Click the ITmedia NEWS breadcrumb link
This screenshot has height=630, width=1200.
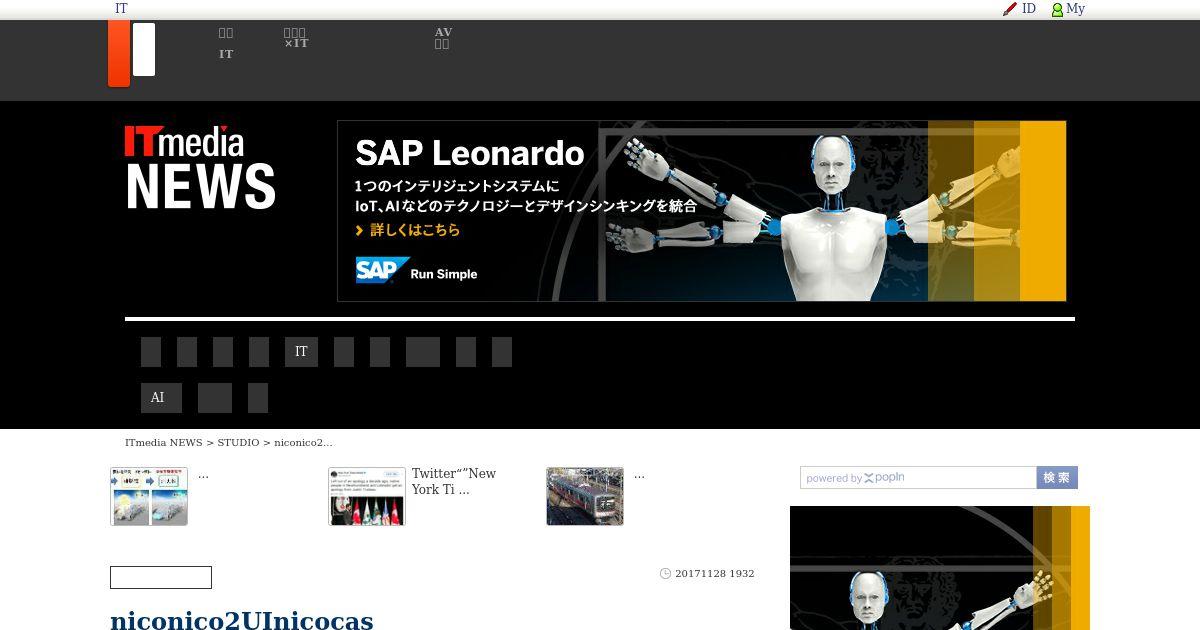[x=164, y=442]
